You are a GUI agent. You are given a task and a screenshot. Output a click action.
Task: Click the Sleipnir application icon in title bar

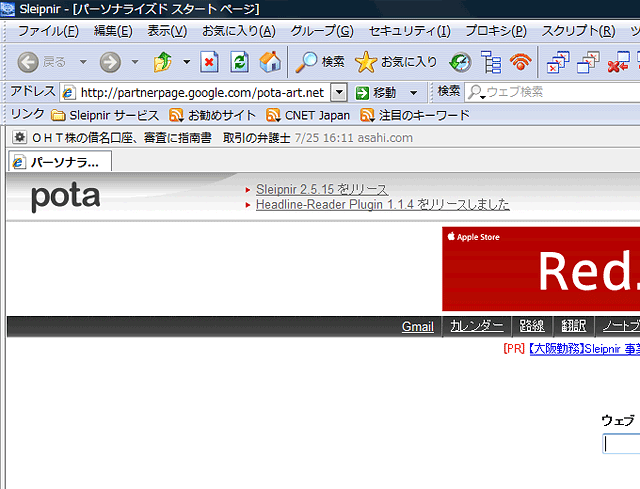coord(8,9)
